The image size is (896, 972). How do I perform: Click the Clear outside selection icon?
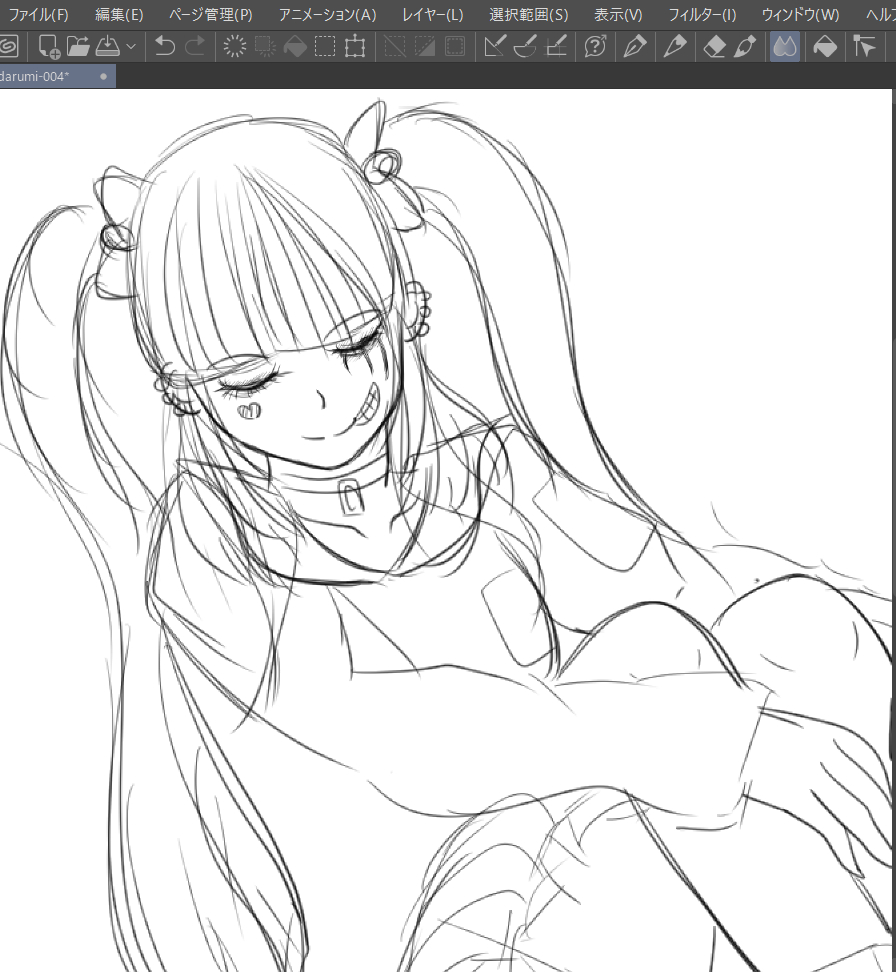(x=265, y=46)
